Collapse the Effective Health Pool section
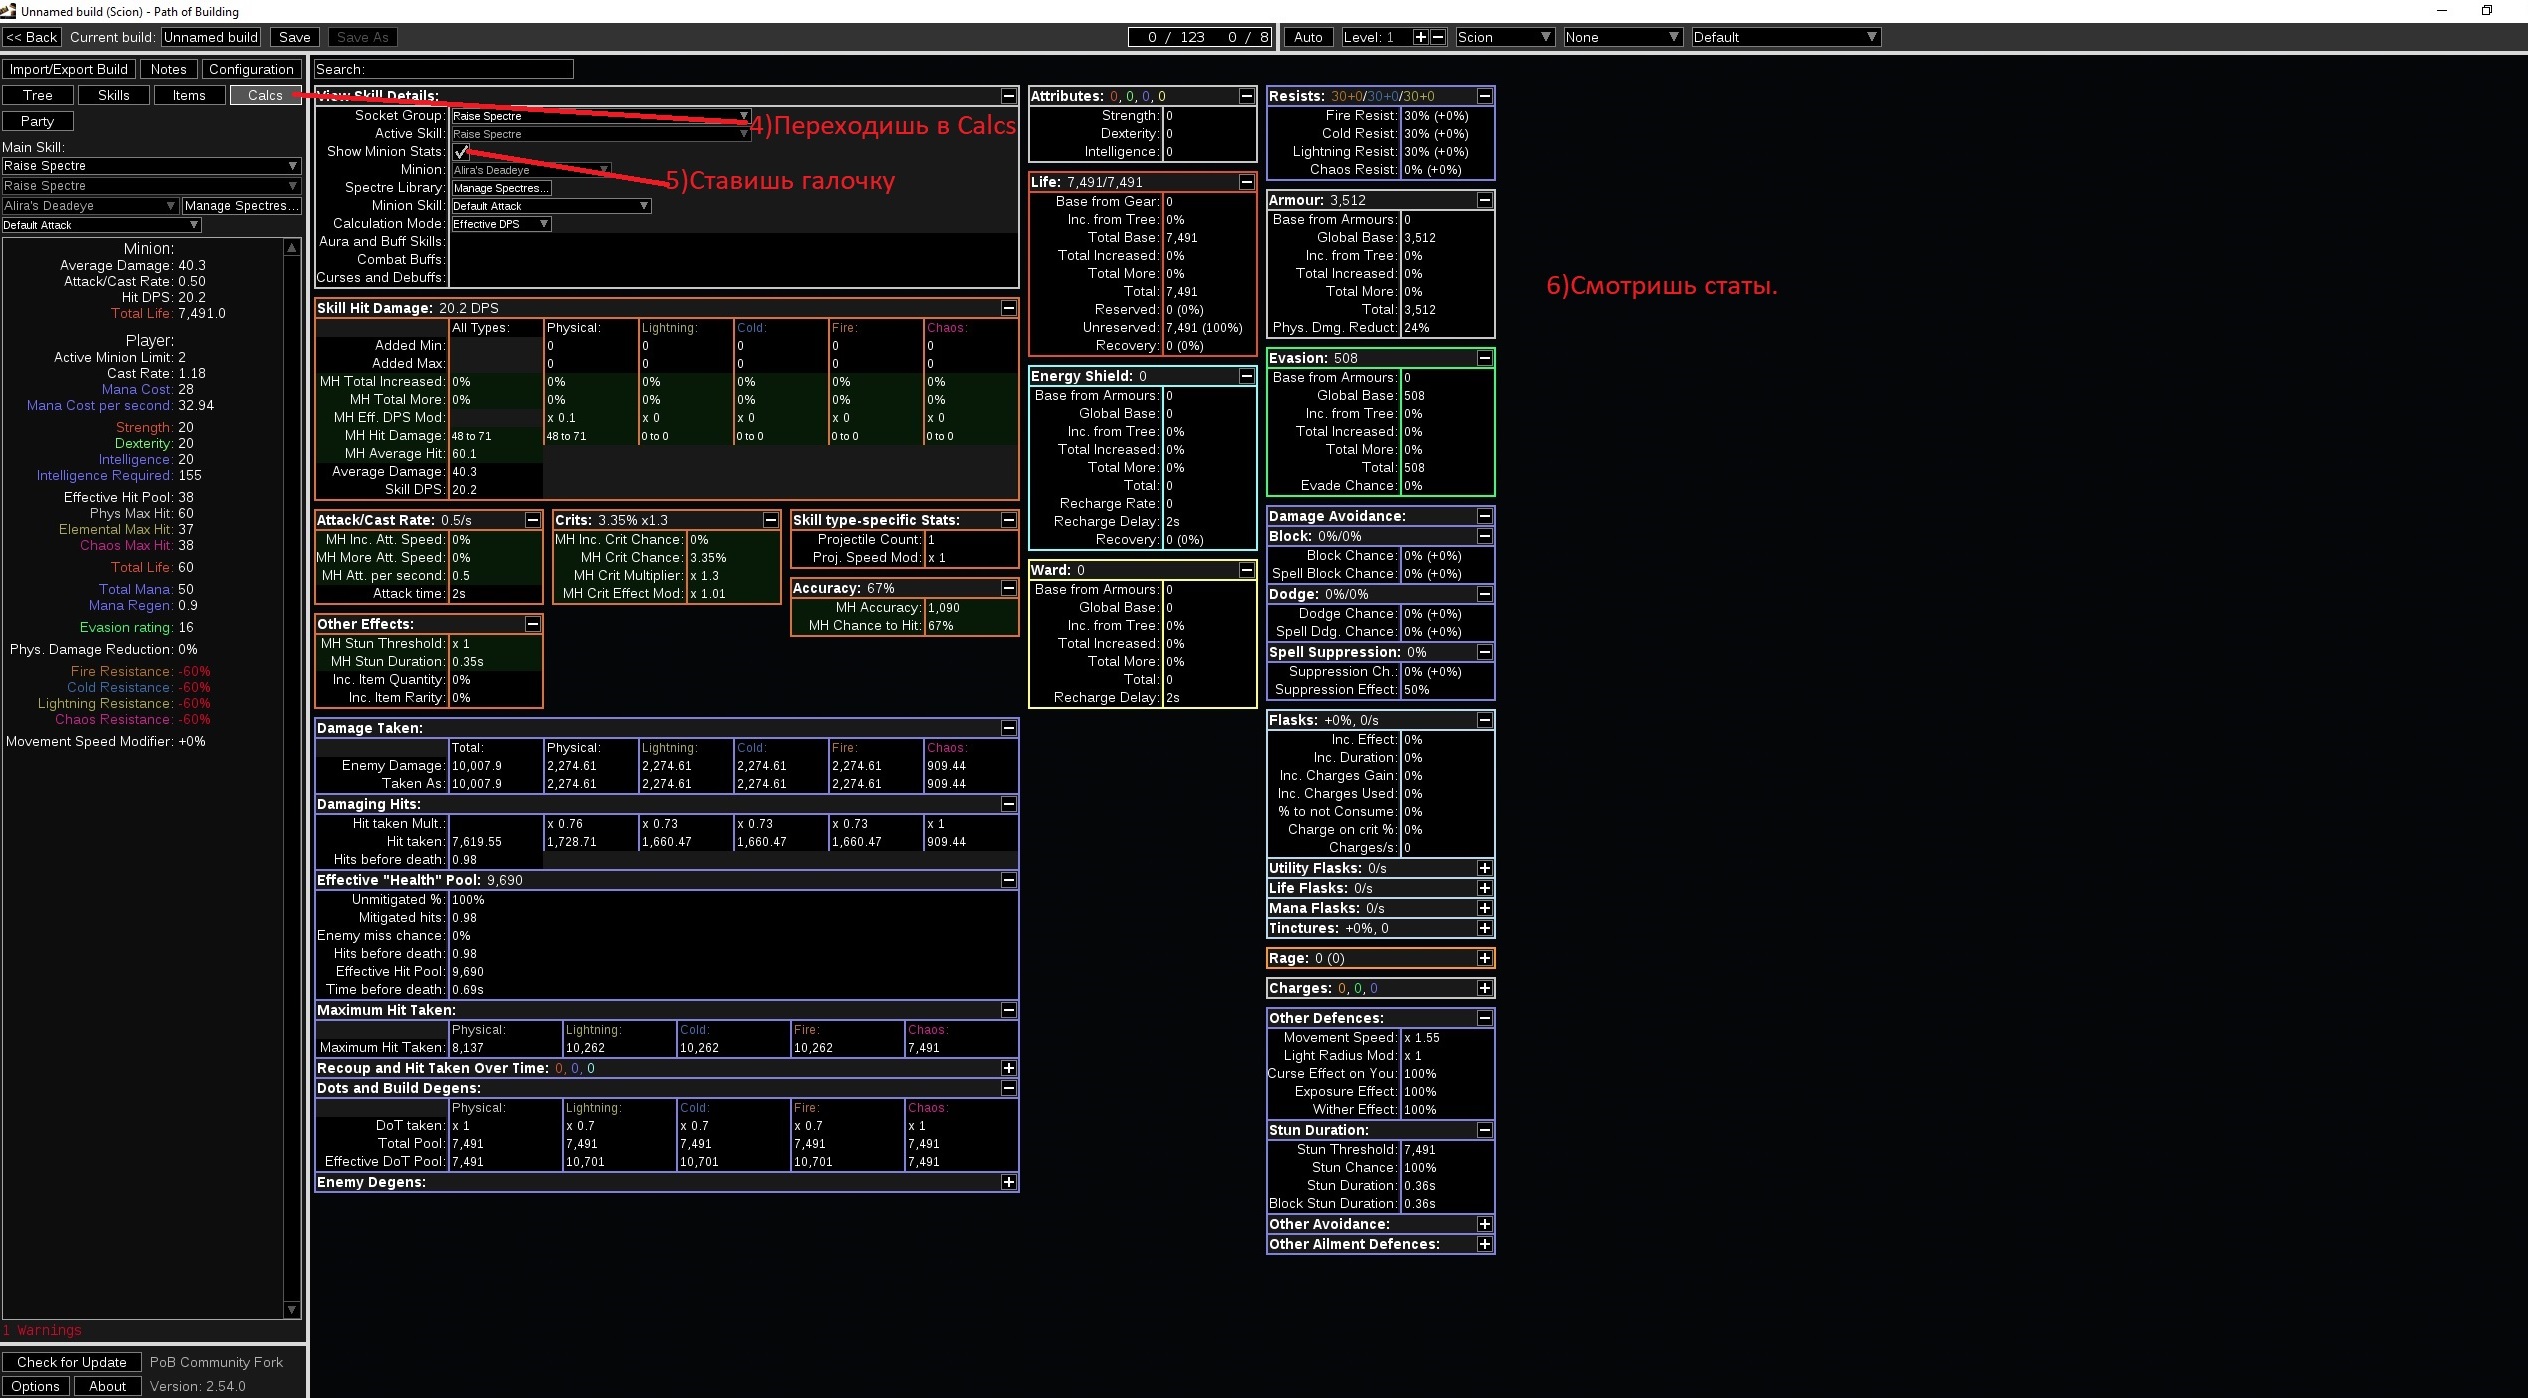2528x1398 pixels. (1008, 880)
